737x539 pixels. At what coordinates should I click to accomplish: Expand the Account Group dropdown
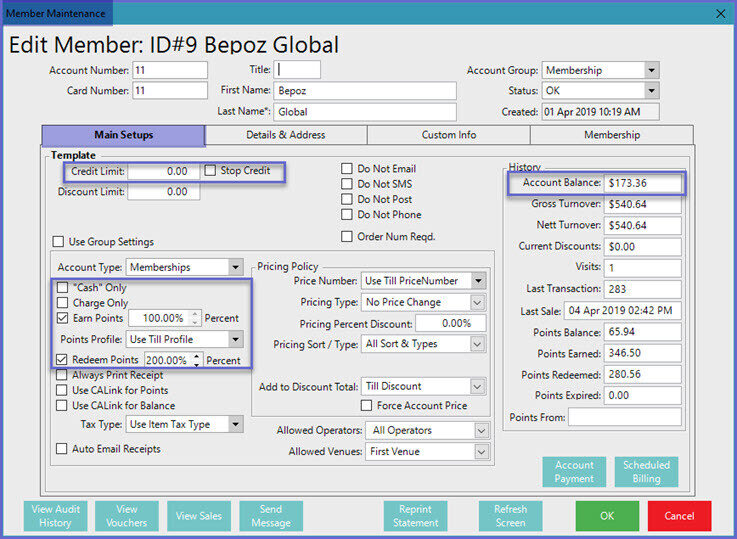651,71
